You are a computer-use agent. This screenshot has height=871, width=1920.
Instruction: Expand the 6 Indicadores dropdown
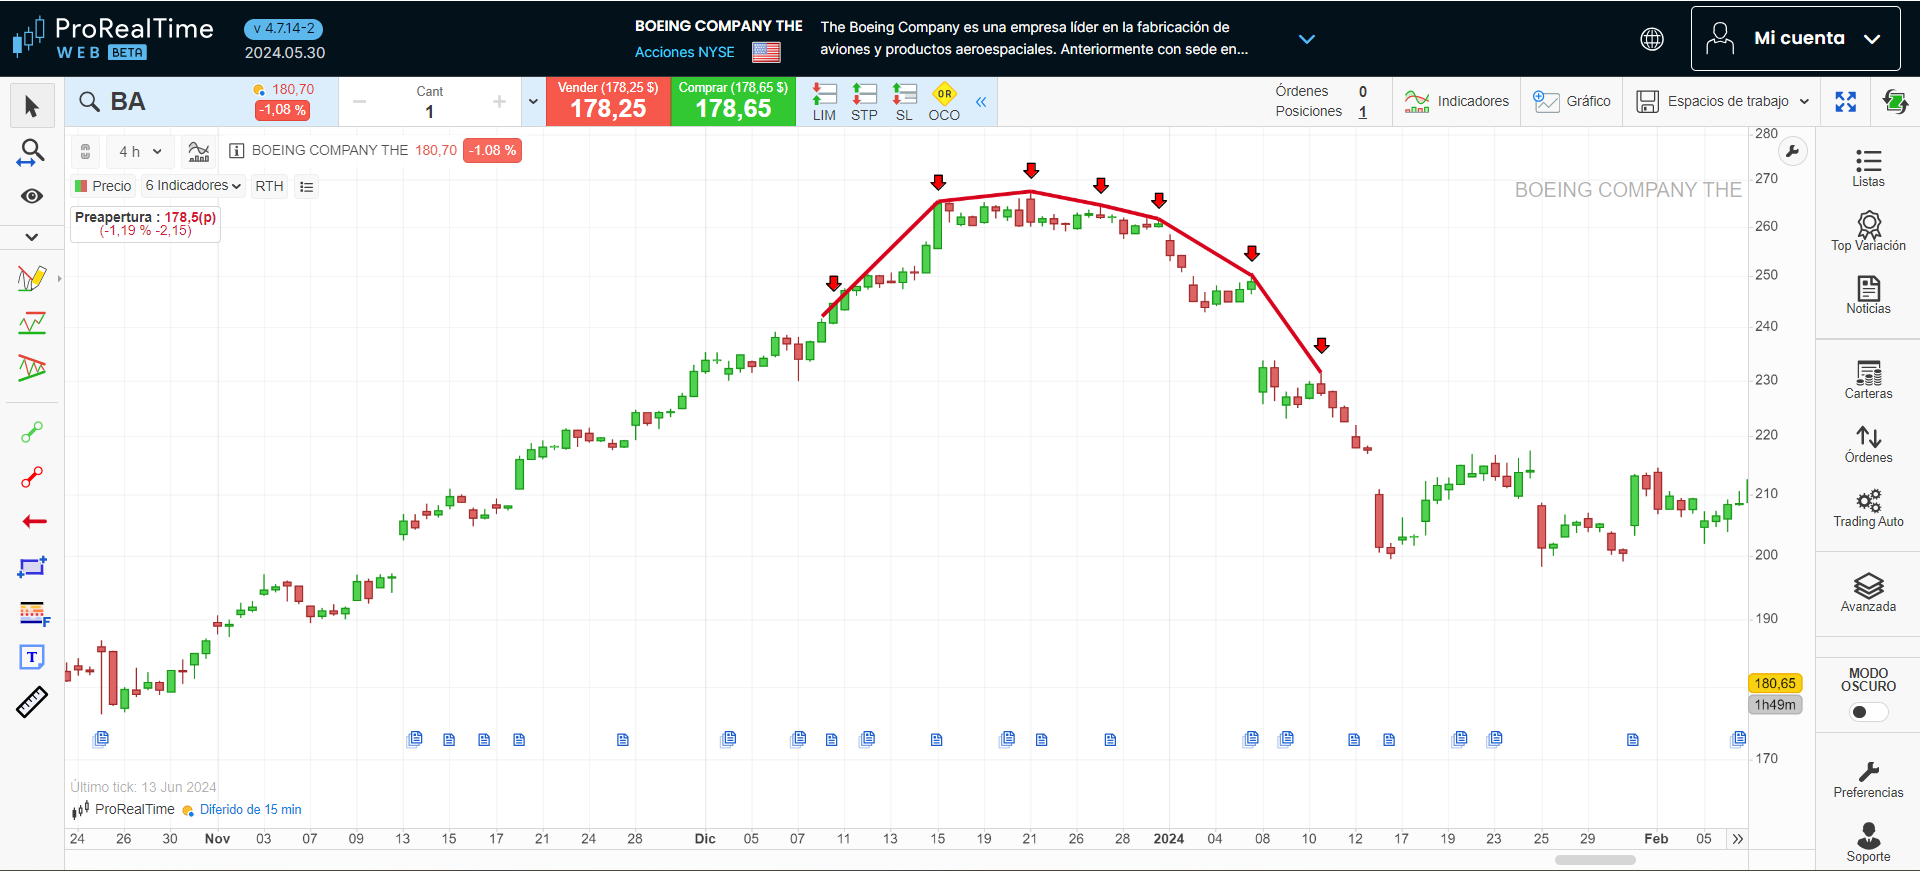[193, 186]
